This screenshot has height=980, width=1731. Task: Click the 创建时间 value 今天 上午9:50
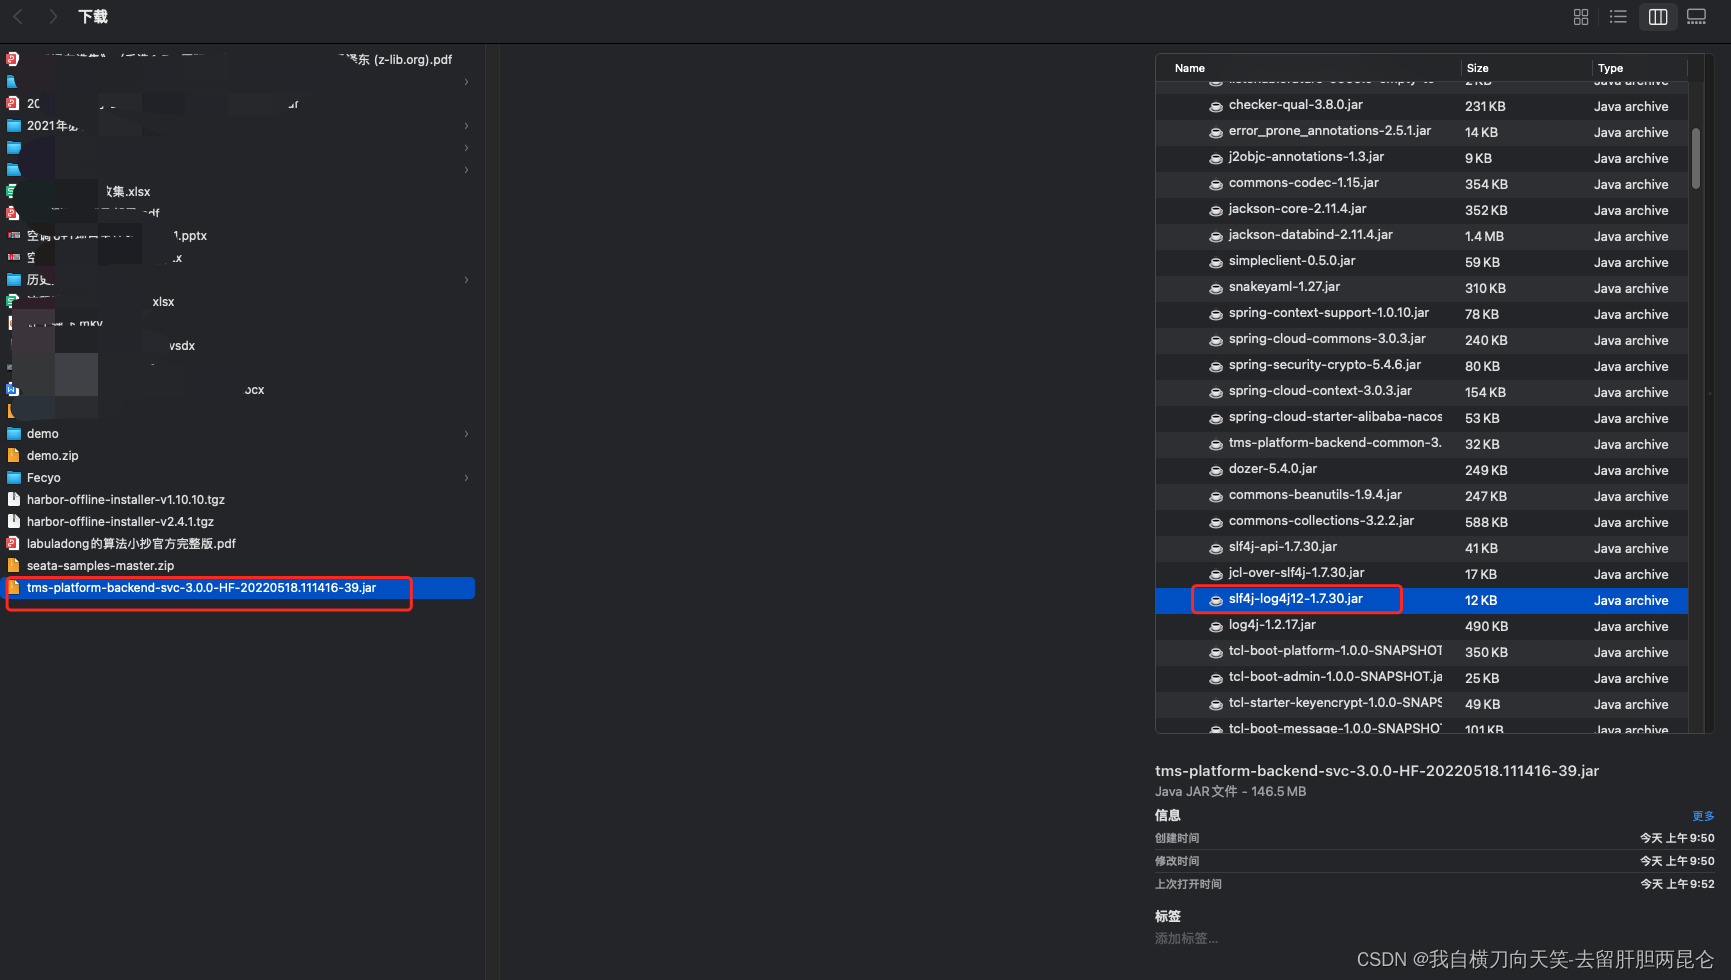1677,838
